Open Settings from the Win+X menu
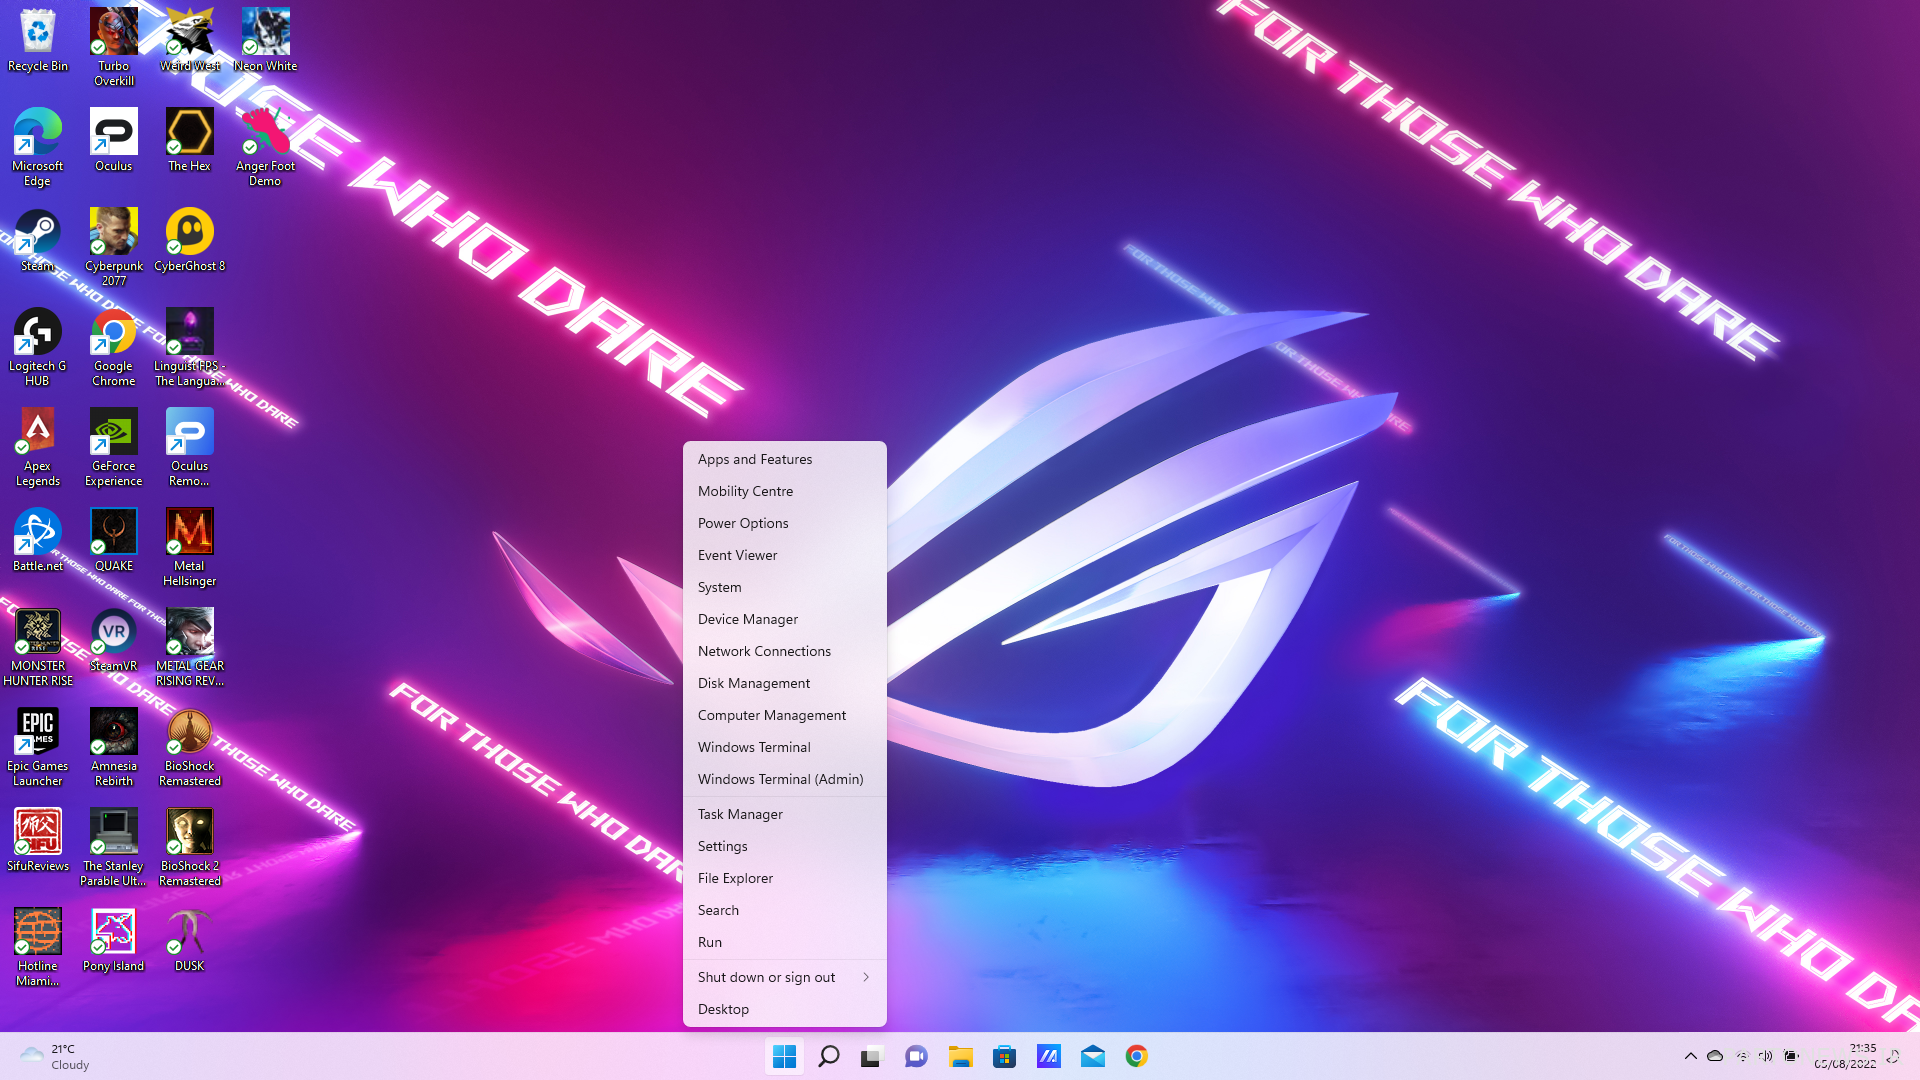The image size is (1920, 1080). tap(722, 846)
